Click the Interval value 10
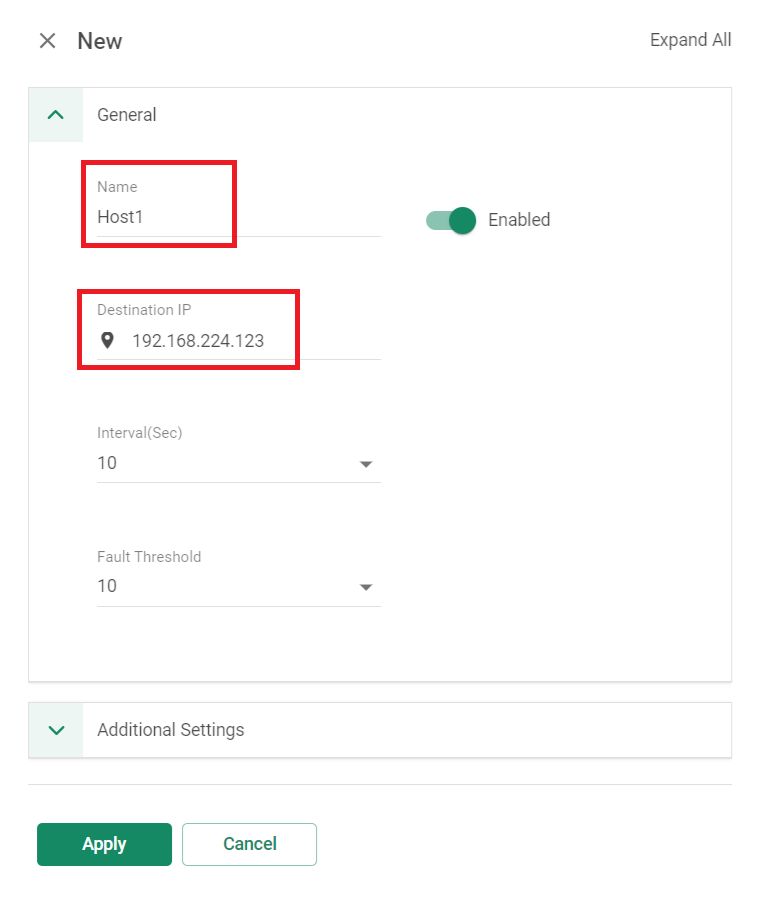The height and width of the screenshot is (915, 764). 107,463
